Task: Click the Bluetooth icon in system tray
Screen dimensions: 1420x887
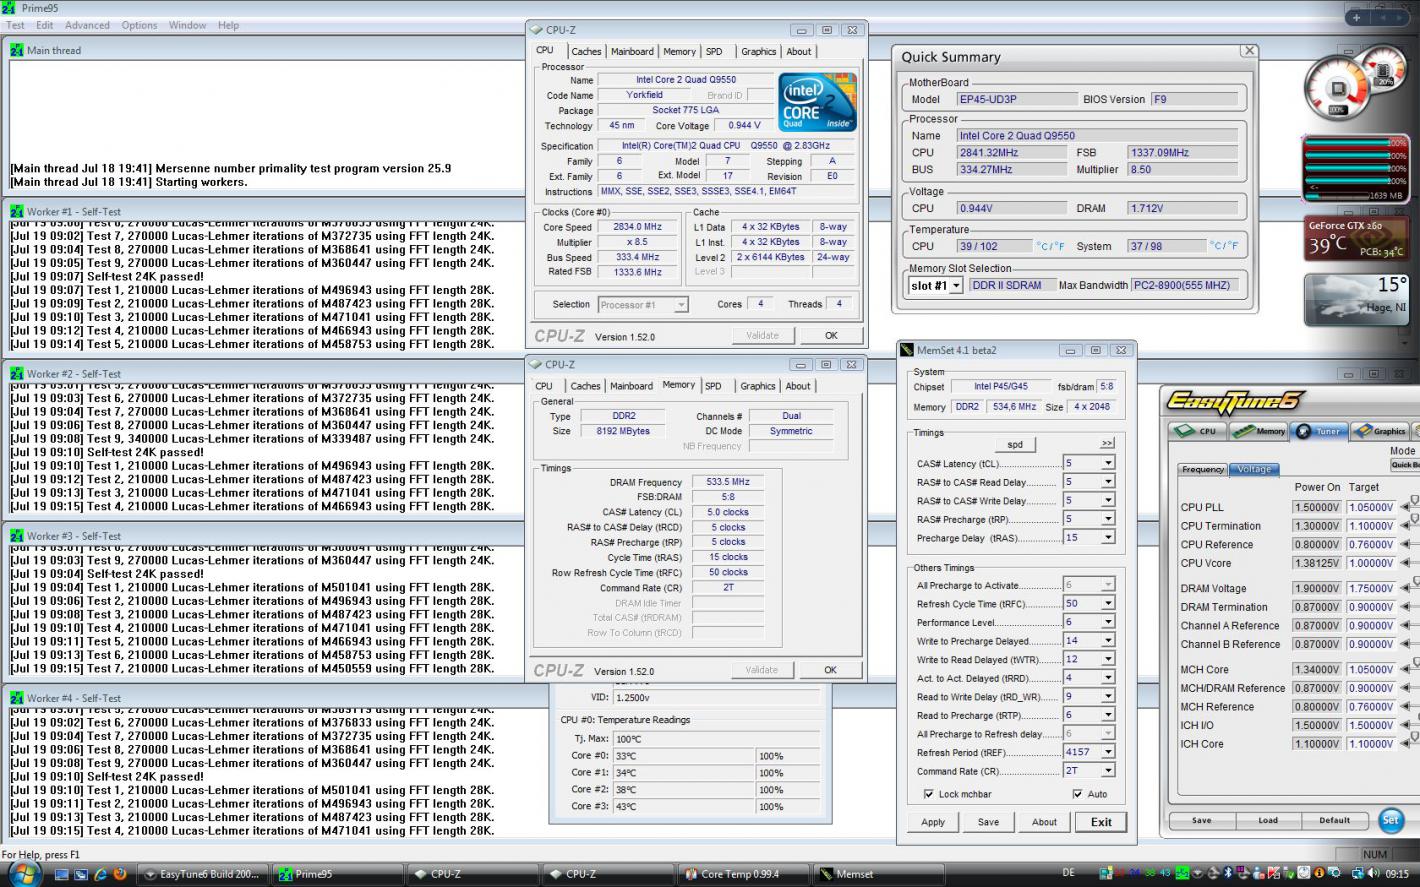Action: coord(1229,873)
